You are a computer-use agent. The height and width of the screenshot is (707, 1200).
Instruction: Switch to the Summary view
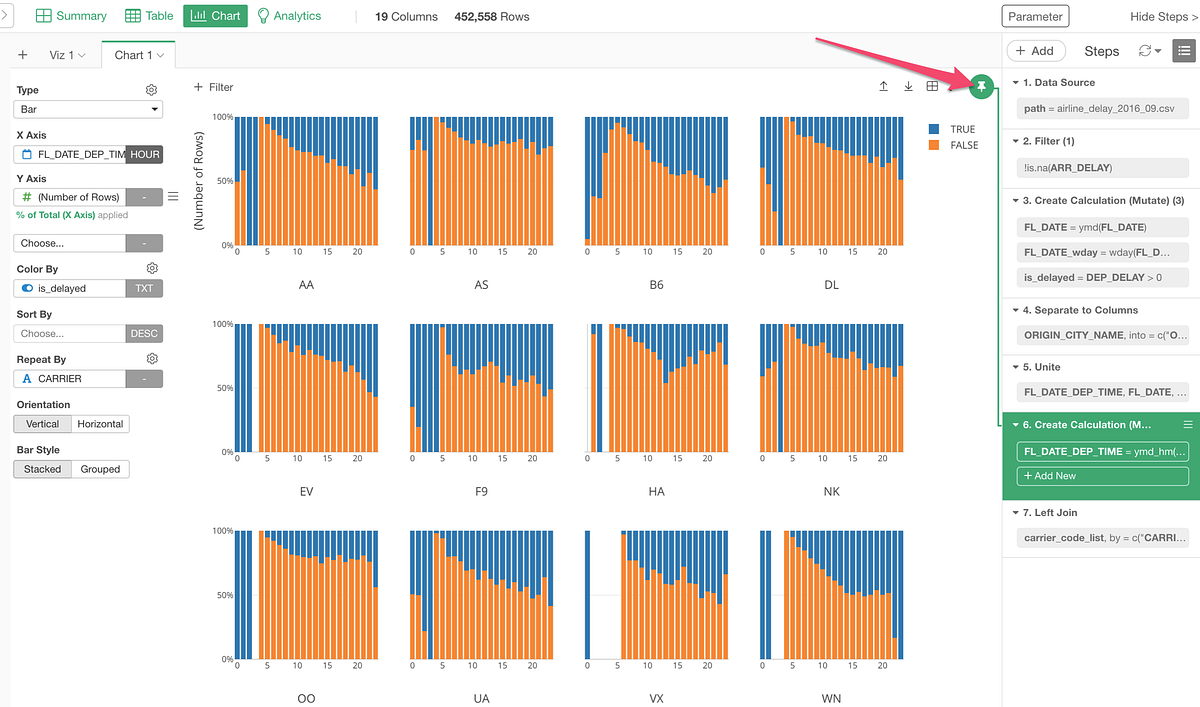[x=70, y=16]
